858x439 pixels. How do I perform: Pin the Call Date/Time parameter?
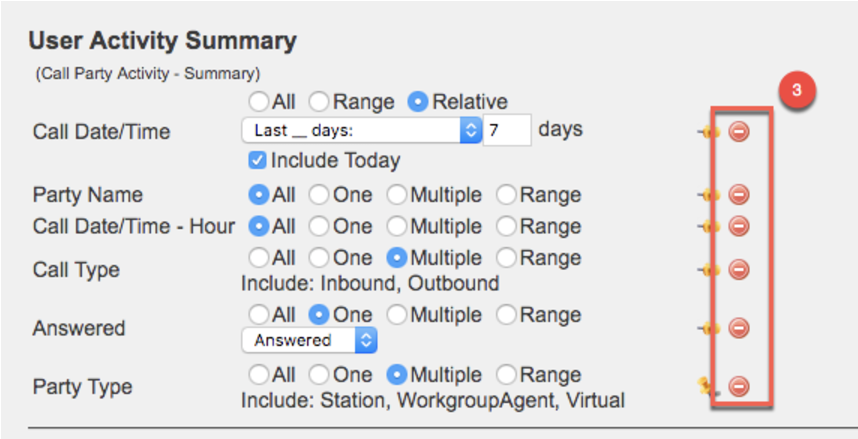pyautogui.click(x=711, y=131)
